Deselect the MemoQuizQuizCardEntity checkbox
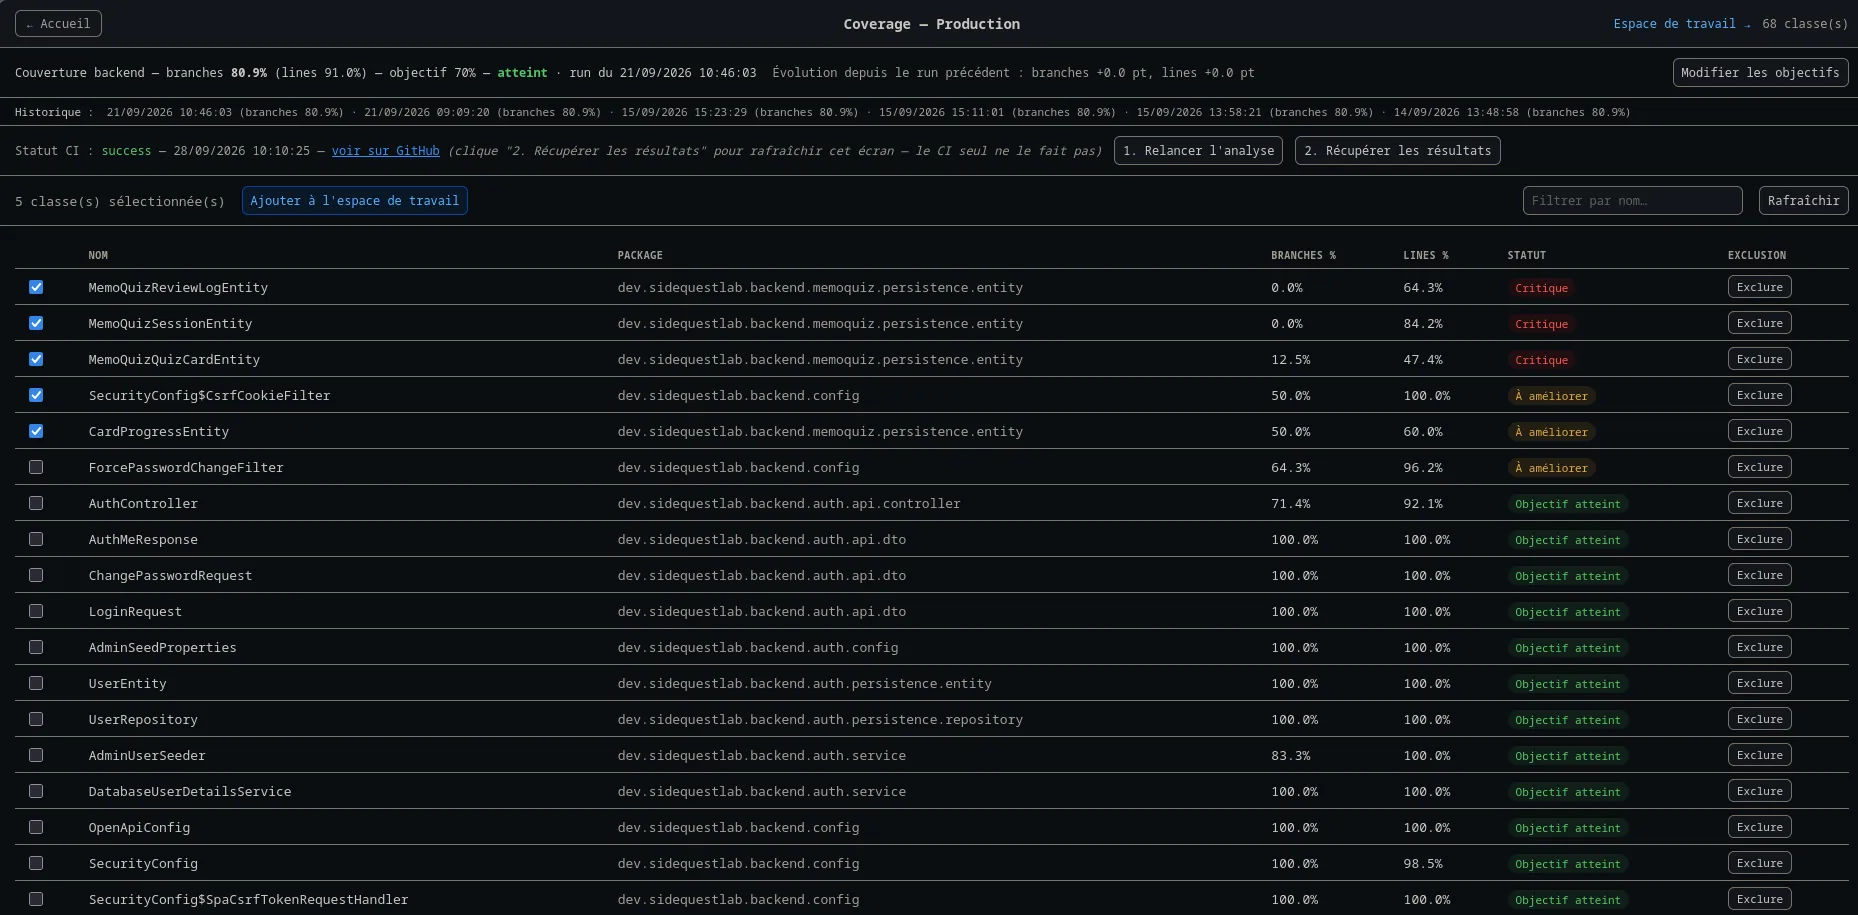Screen dimensions: 1858x915 click(x=36, y=359)
